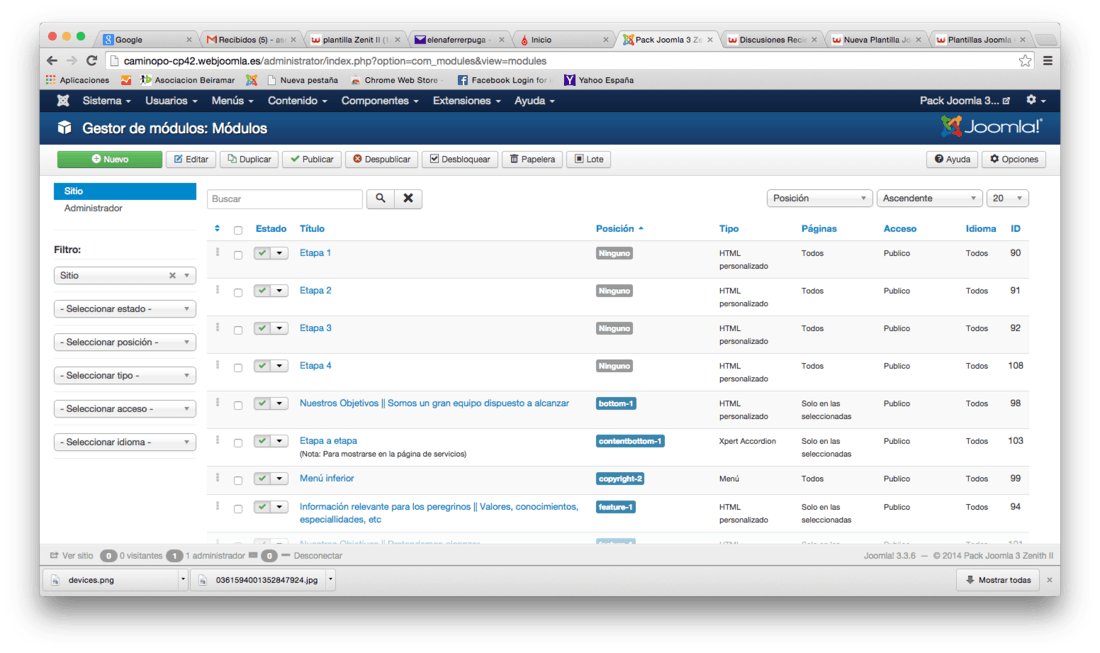1100x653 pixels.
Task: Bookmark page with the star icon
Action: (1025, 61)
